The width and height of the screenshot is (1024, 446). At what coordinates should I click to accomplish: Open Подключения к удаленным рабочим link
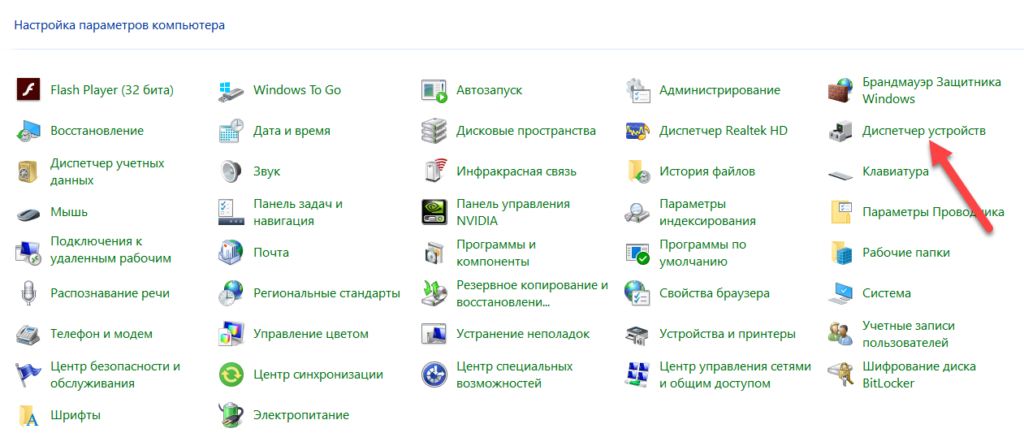click(x=110, y=249)
